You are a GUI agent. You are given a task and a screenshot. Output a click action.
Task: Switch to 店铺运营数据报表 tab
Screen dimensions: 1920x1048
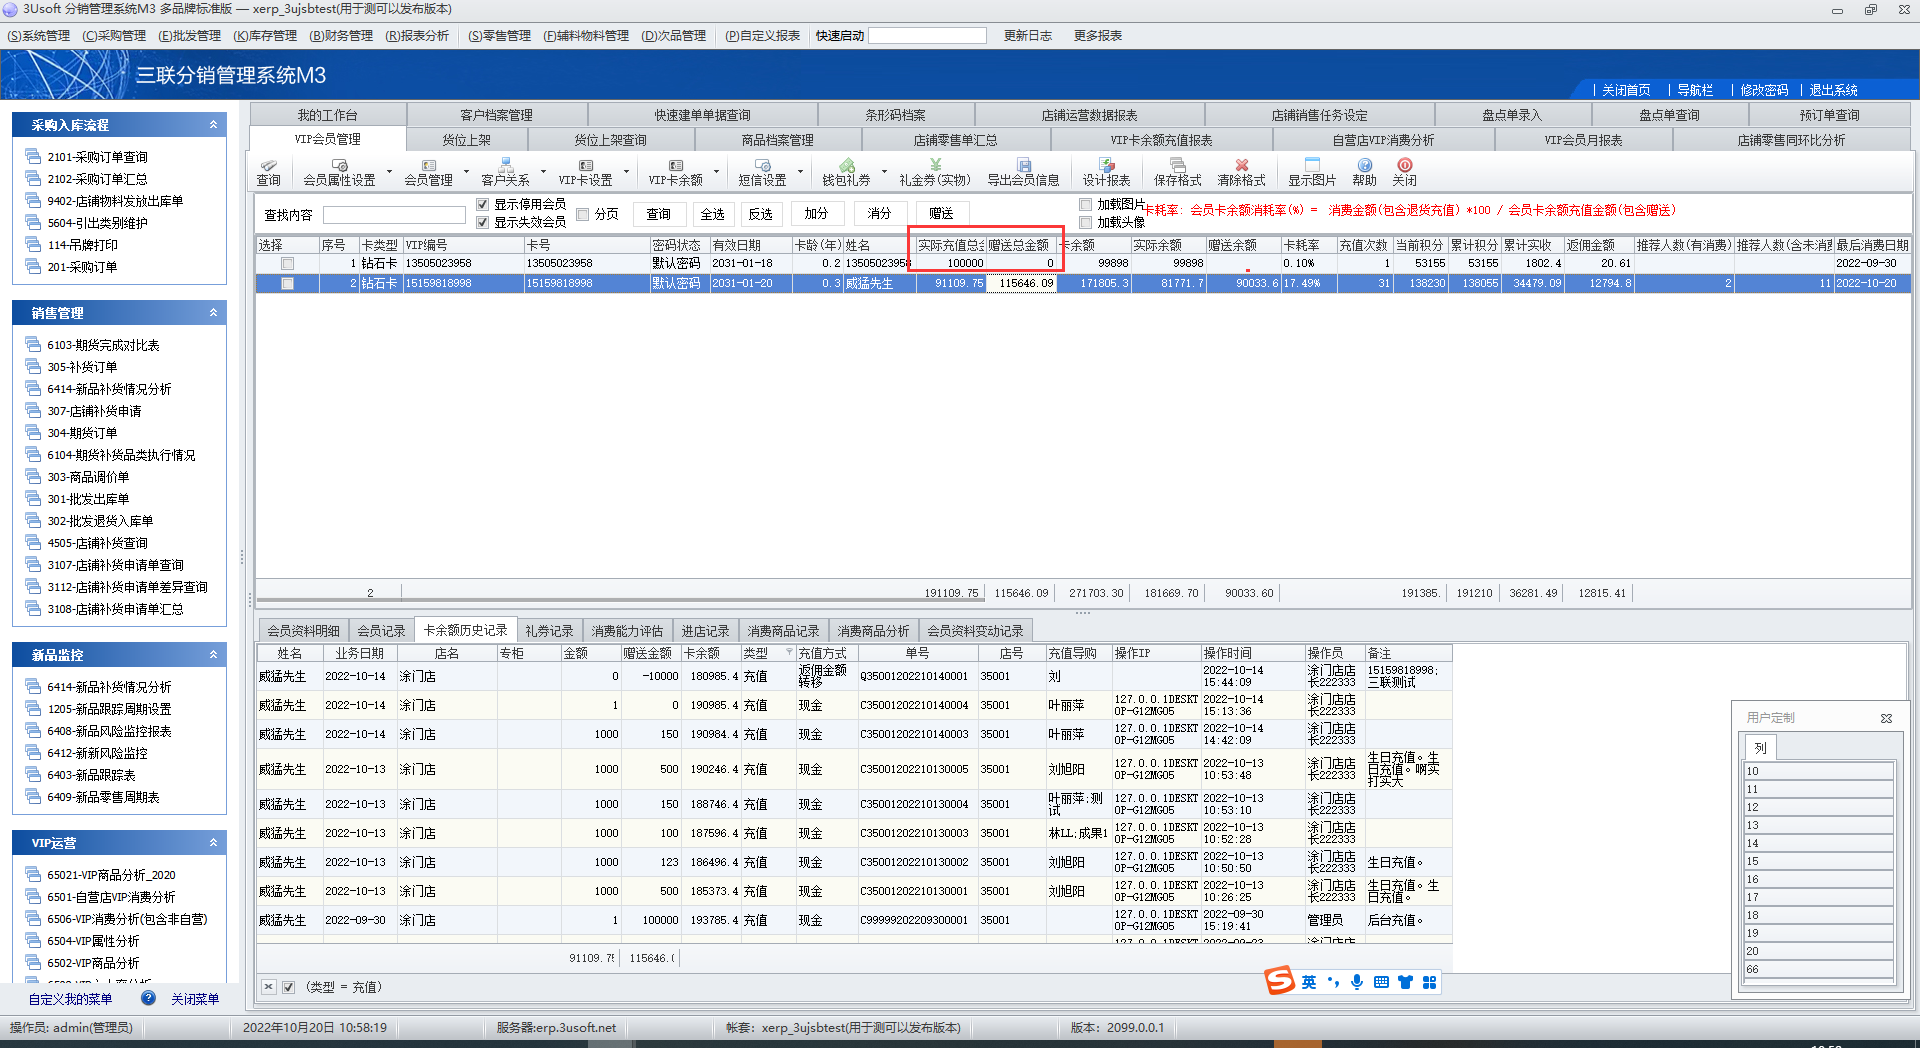[x=1089, y=115]
